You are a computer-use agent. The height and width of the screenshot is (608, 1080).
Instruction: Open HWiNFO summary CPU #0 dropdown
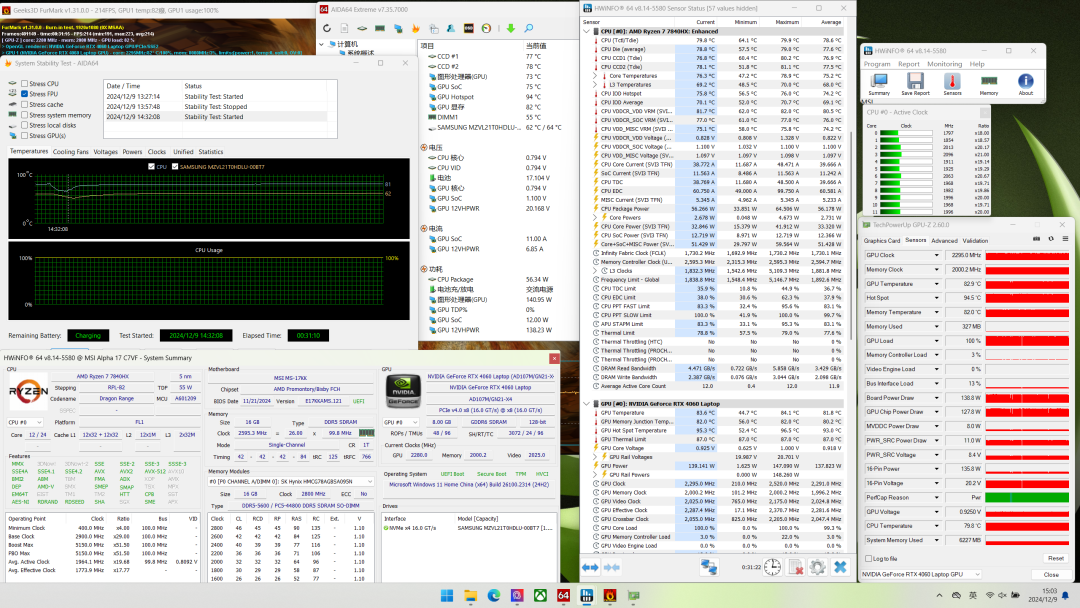point(25,422)
